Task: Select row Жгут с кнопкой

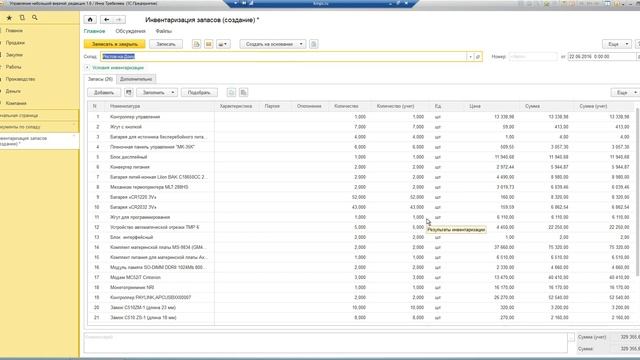Action: (x=361, y=127)
